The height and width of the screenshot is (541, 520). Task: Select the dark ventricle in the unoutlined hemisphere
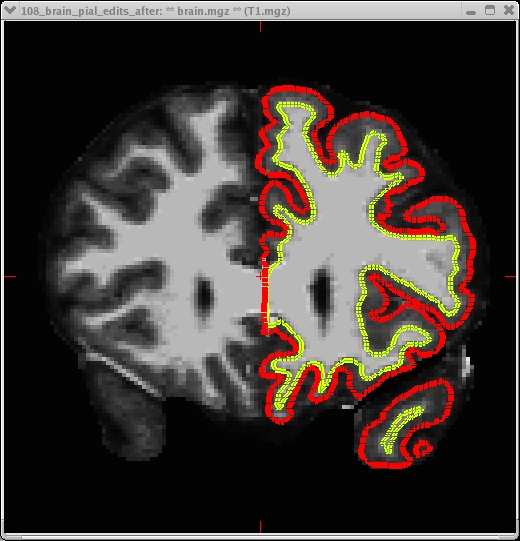(204, 295)
